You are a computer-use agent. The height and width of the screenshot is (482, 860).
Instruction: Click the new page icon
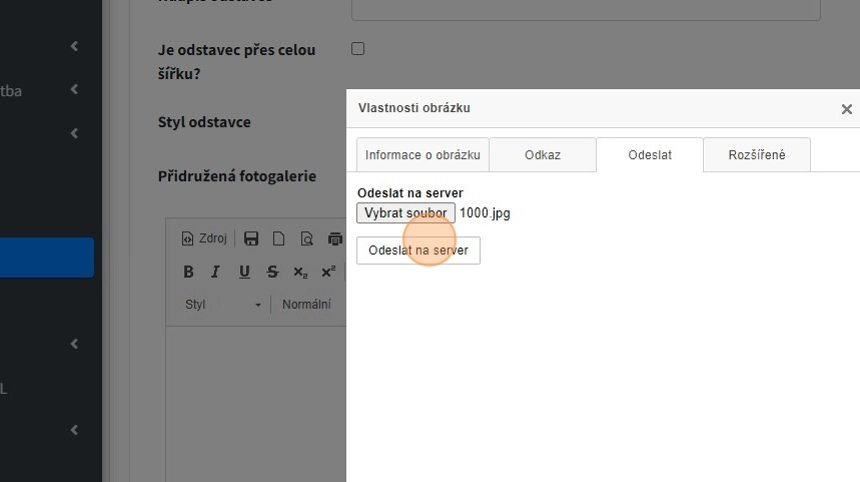pyautogui.click(x=279, y=238)
